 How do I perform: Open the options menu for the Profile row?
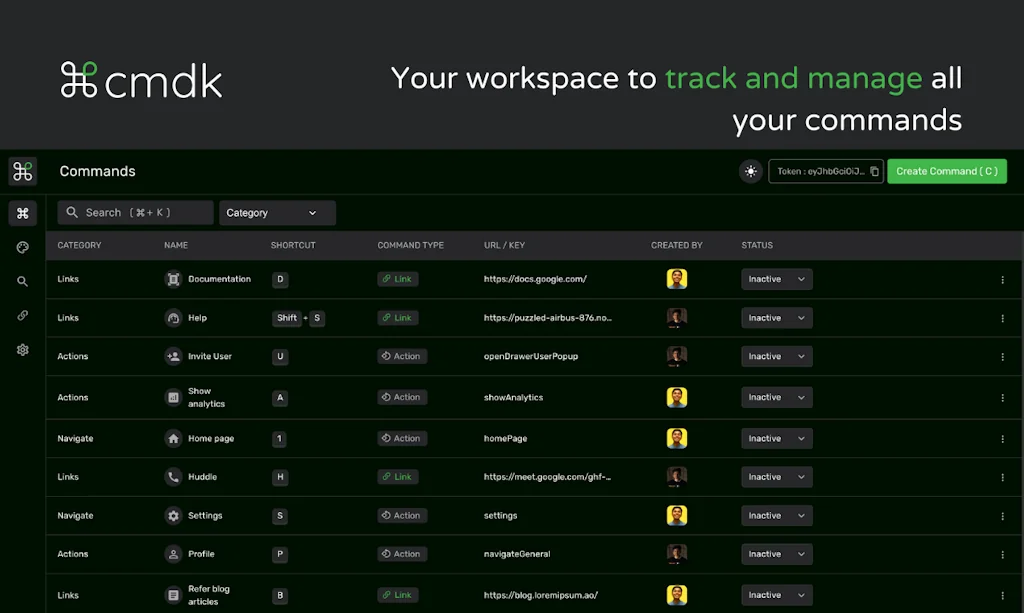pos(1003,554)
